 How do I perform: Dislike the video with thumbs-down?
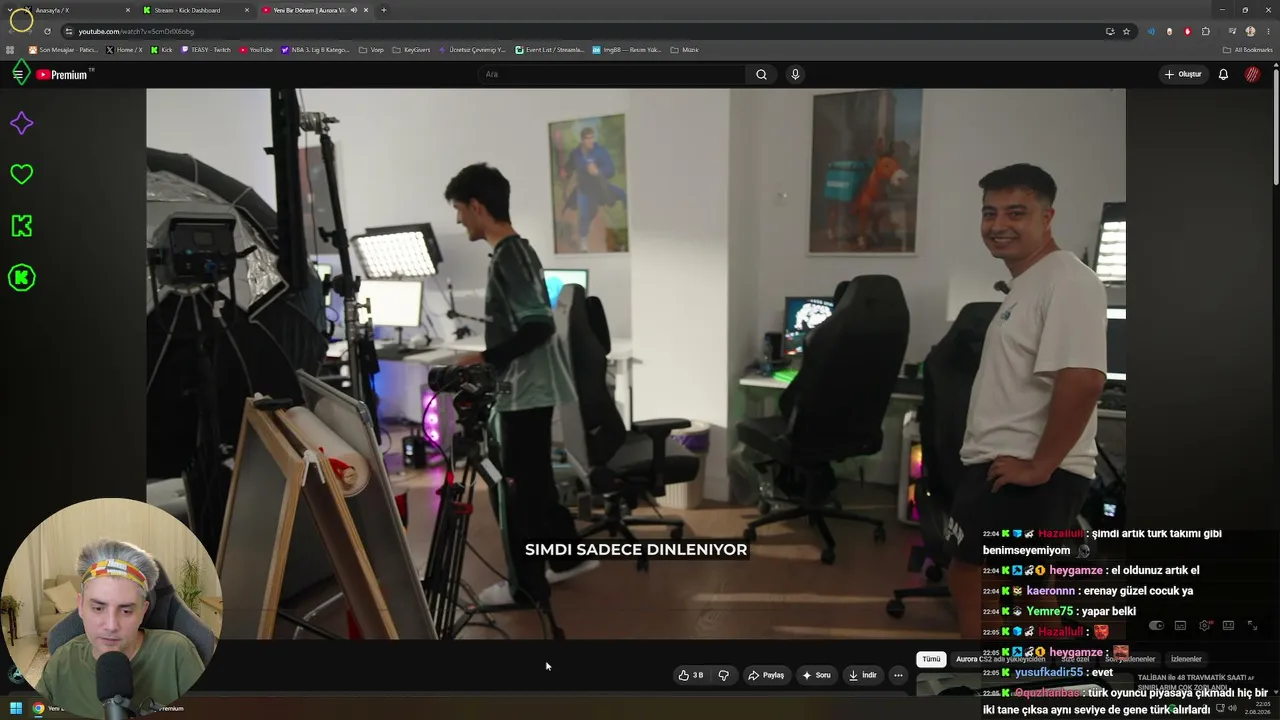(x=723, y=675)
